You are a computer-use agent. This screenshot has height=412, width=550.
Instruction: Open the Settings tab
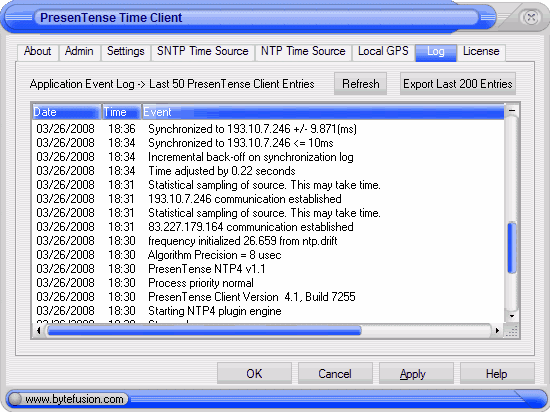126,52
